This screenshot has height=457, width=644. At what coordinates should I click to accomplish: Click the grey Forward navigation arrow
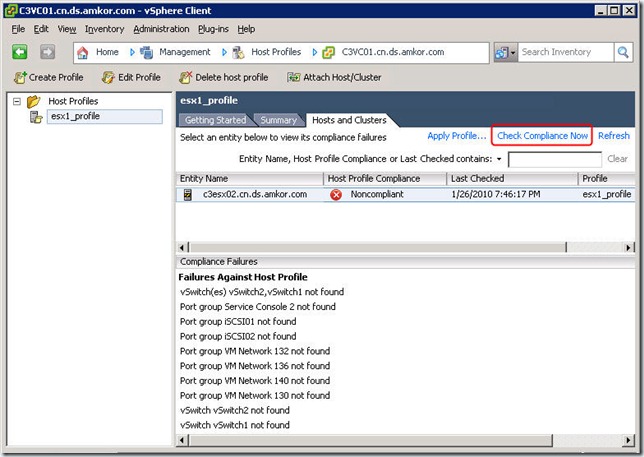tap(48, 52)
